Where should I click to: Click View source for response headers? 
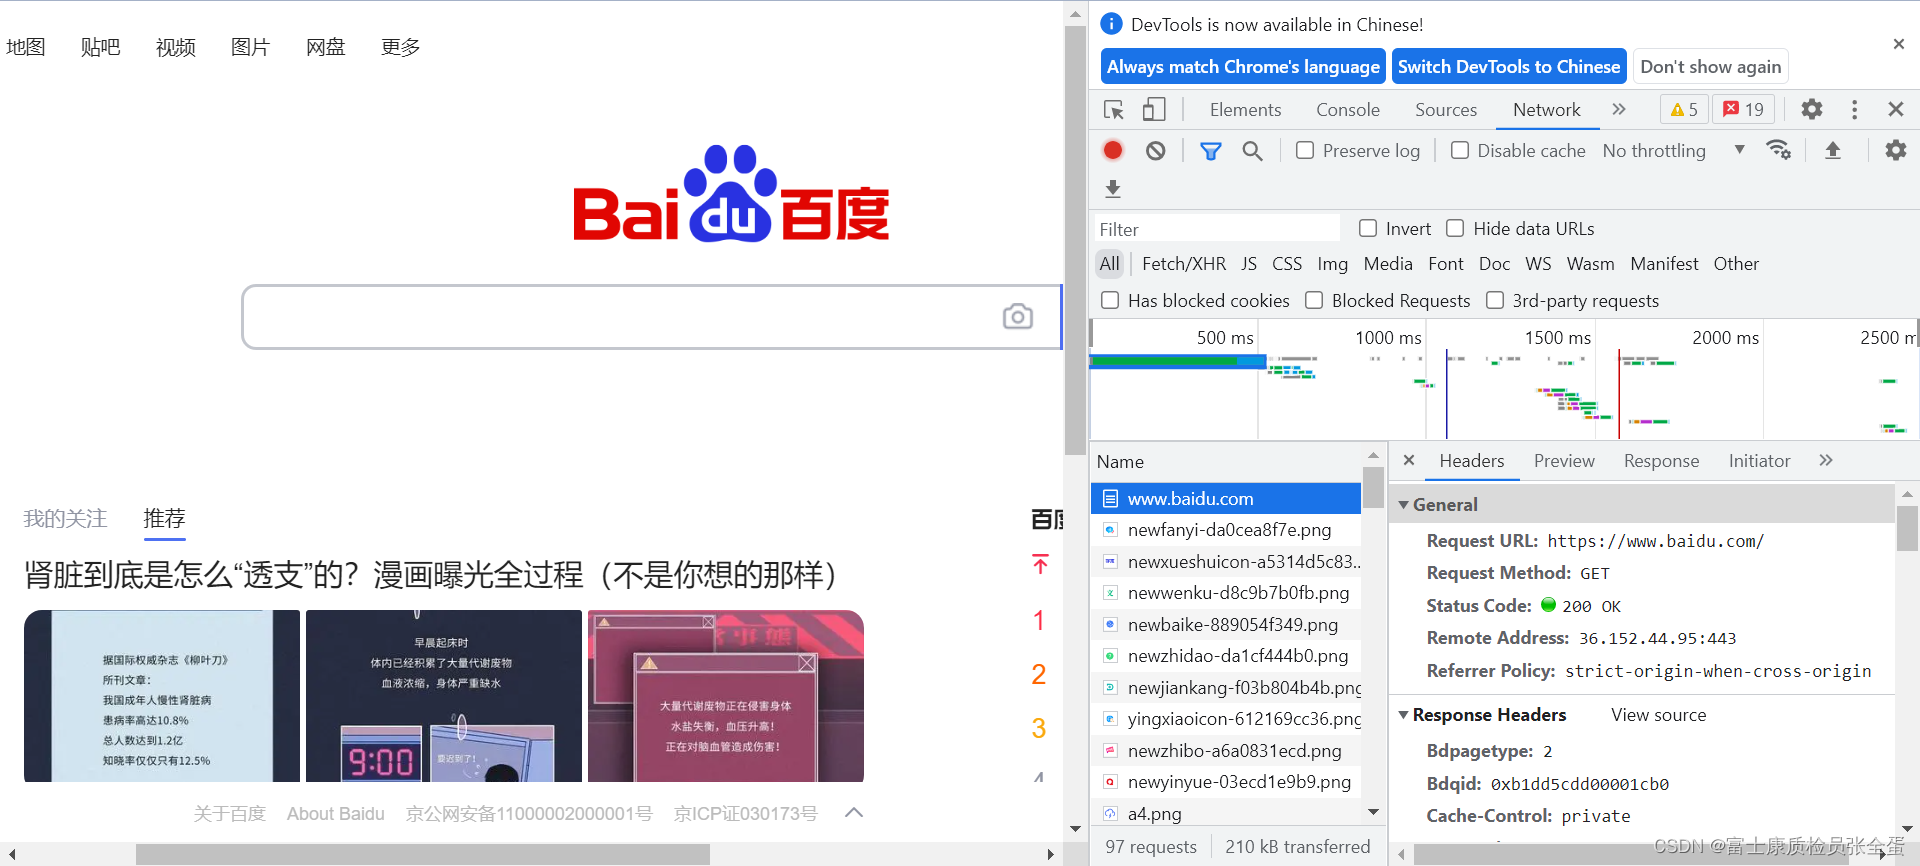click(1658, 715)
